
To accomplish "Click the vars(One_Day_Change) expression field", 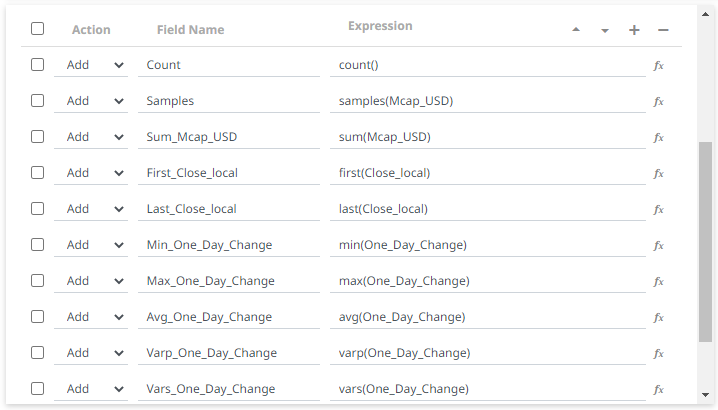I will (x=487, y=389).
